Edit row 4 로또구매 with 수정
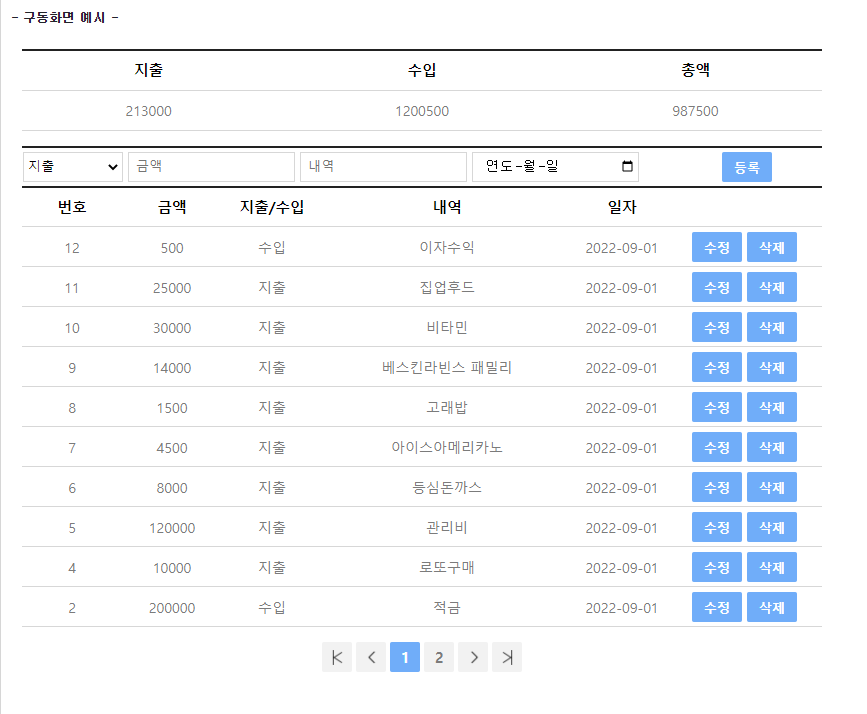867x714 pixels. (x=717, y=567)
